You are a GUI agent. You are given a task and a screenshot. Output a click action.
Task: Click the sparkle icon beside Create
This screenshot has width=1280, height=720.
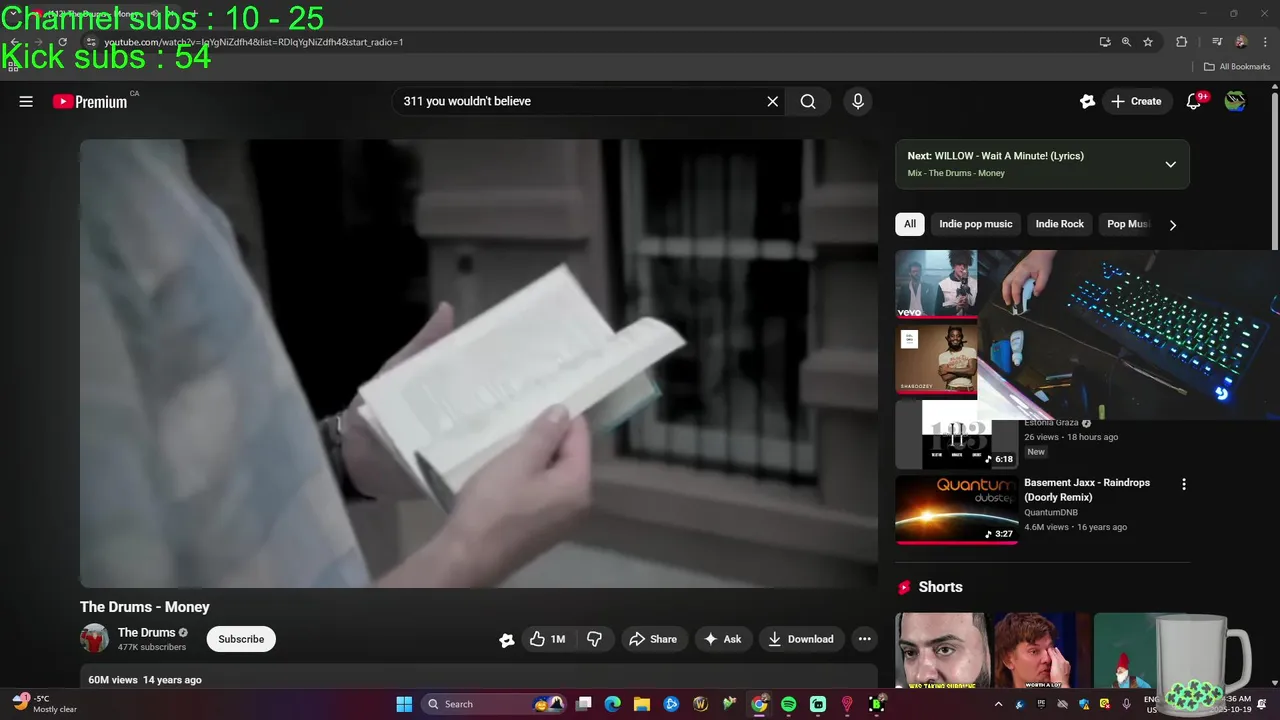pyautogui.click(x=1087, y=101)
